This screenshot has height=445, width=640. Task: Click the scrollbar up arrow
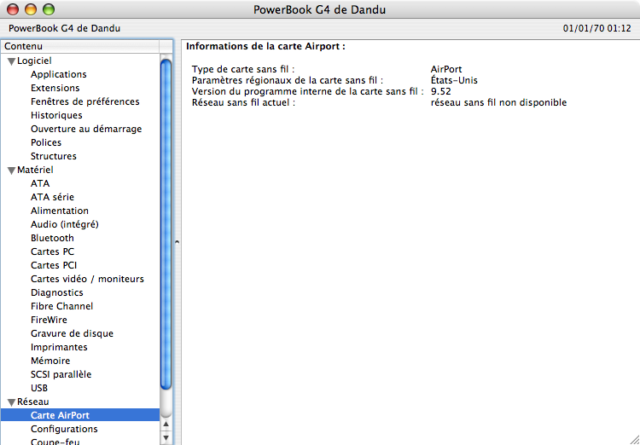(166, 425)
